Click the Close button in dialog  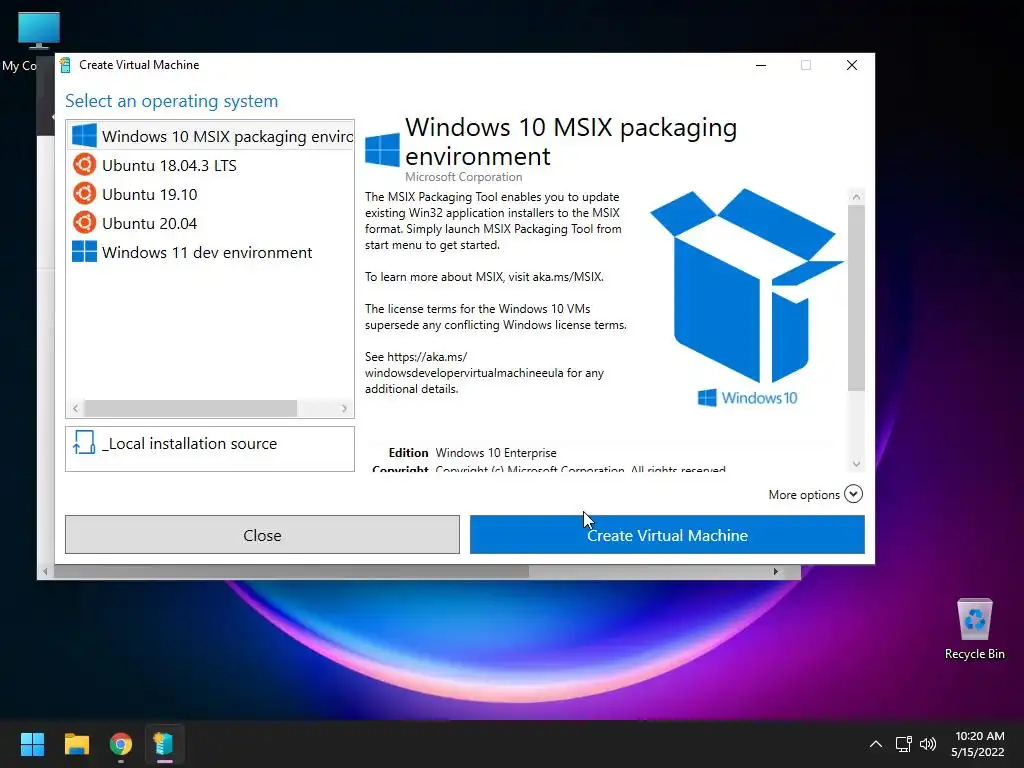tap(262, 535)
